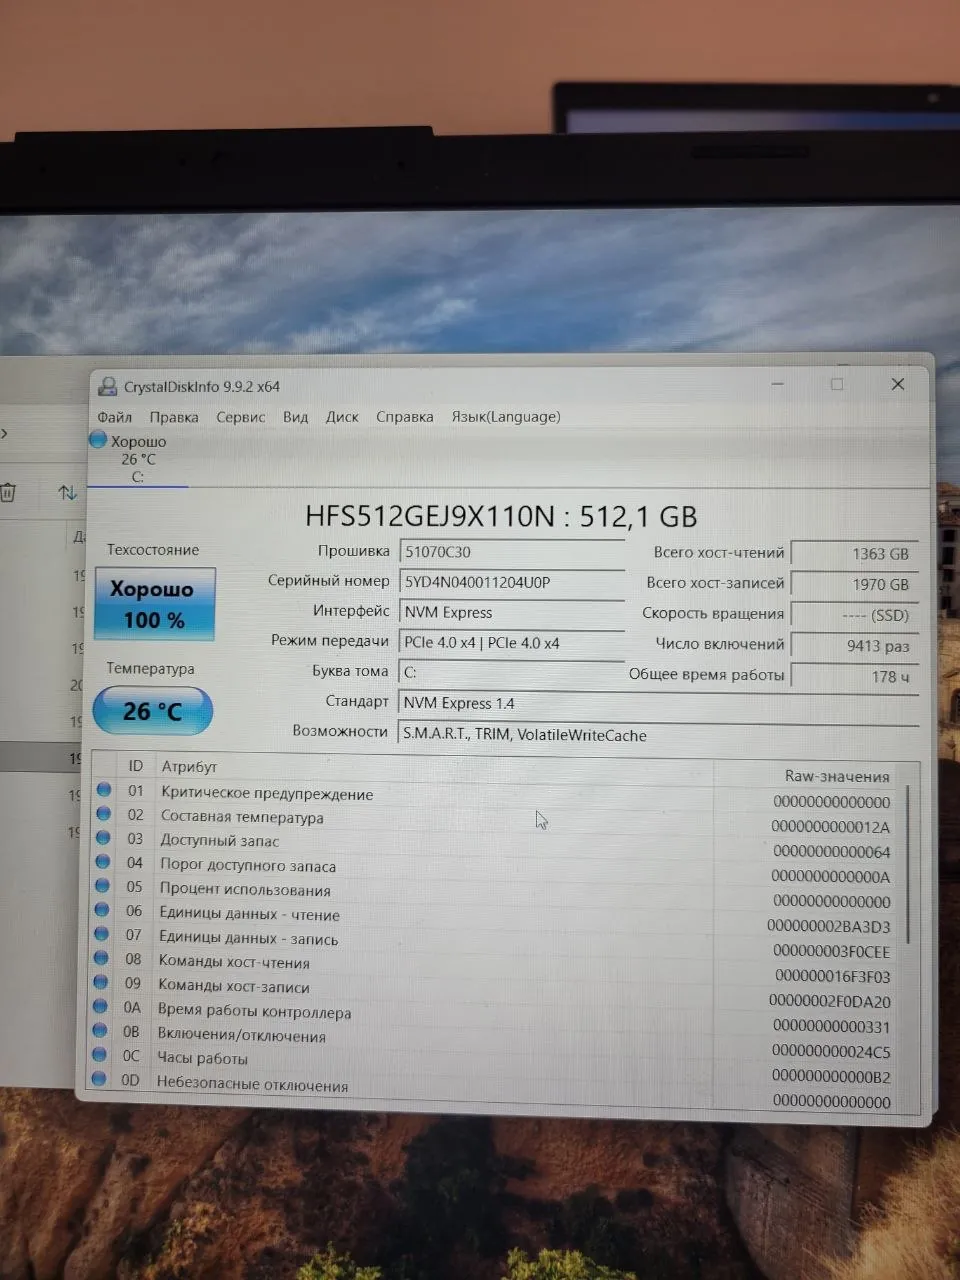This screenshot has height=1280, width=960.
Task: Click the Raw-значения column header
Action: [837, 776]
